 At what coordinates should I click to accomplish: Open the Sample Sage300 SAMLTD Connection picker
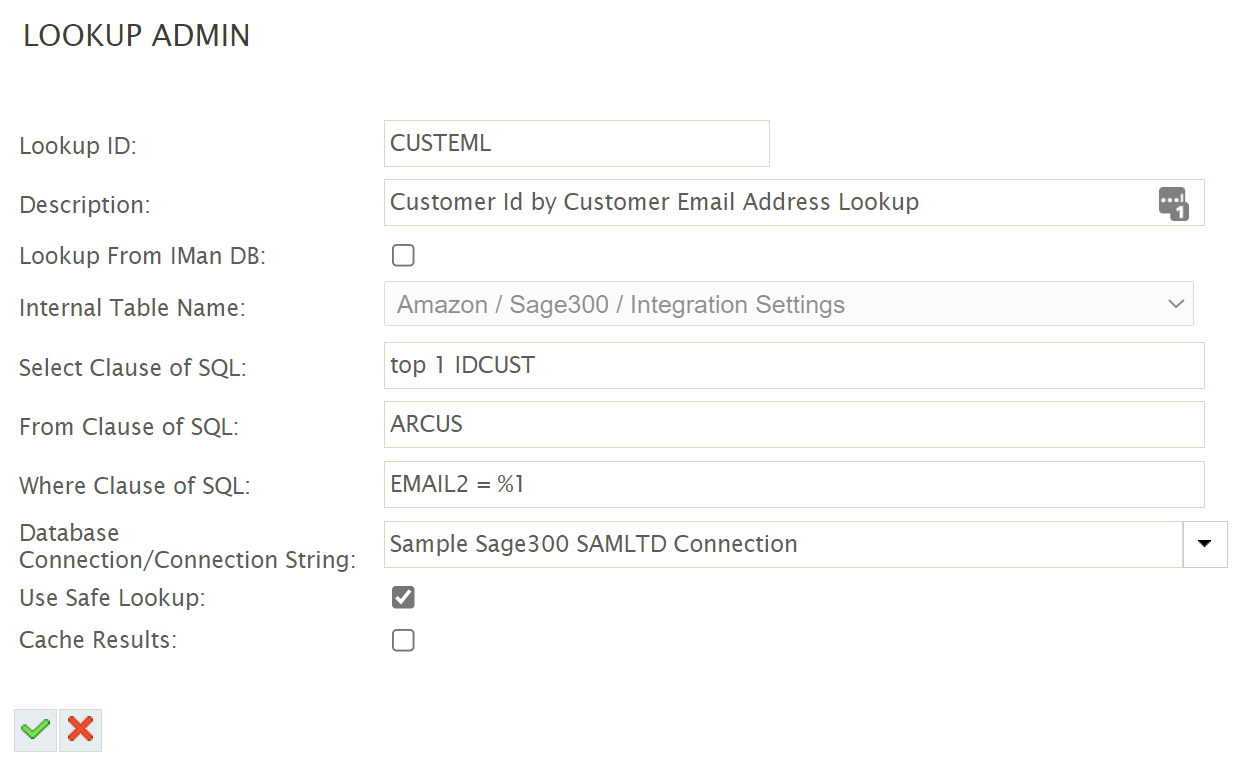(x=1205, y=544)
